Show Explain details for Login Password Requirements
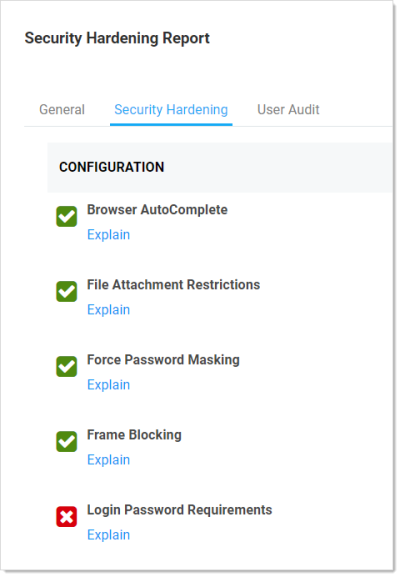The image size is (400, 577). pos(109,535)
